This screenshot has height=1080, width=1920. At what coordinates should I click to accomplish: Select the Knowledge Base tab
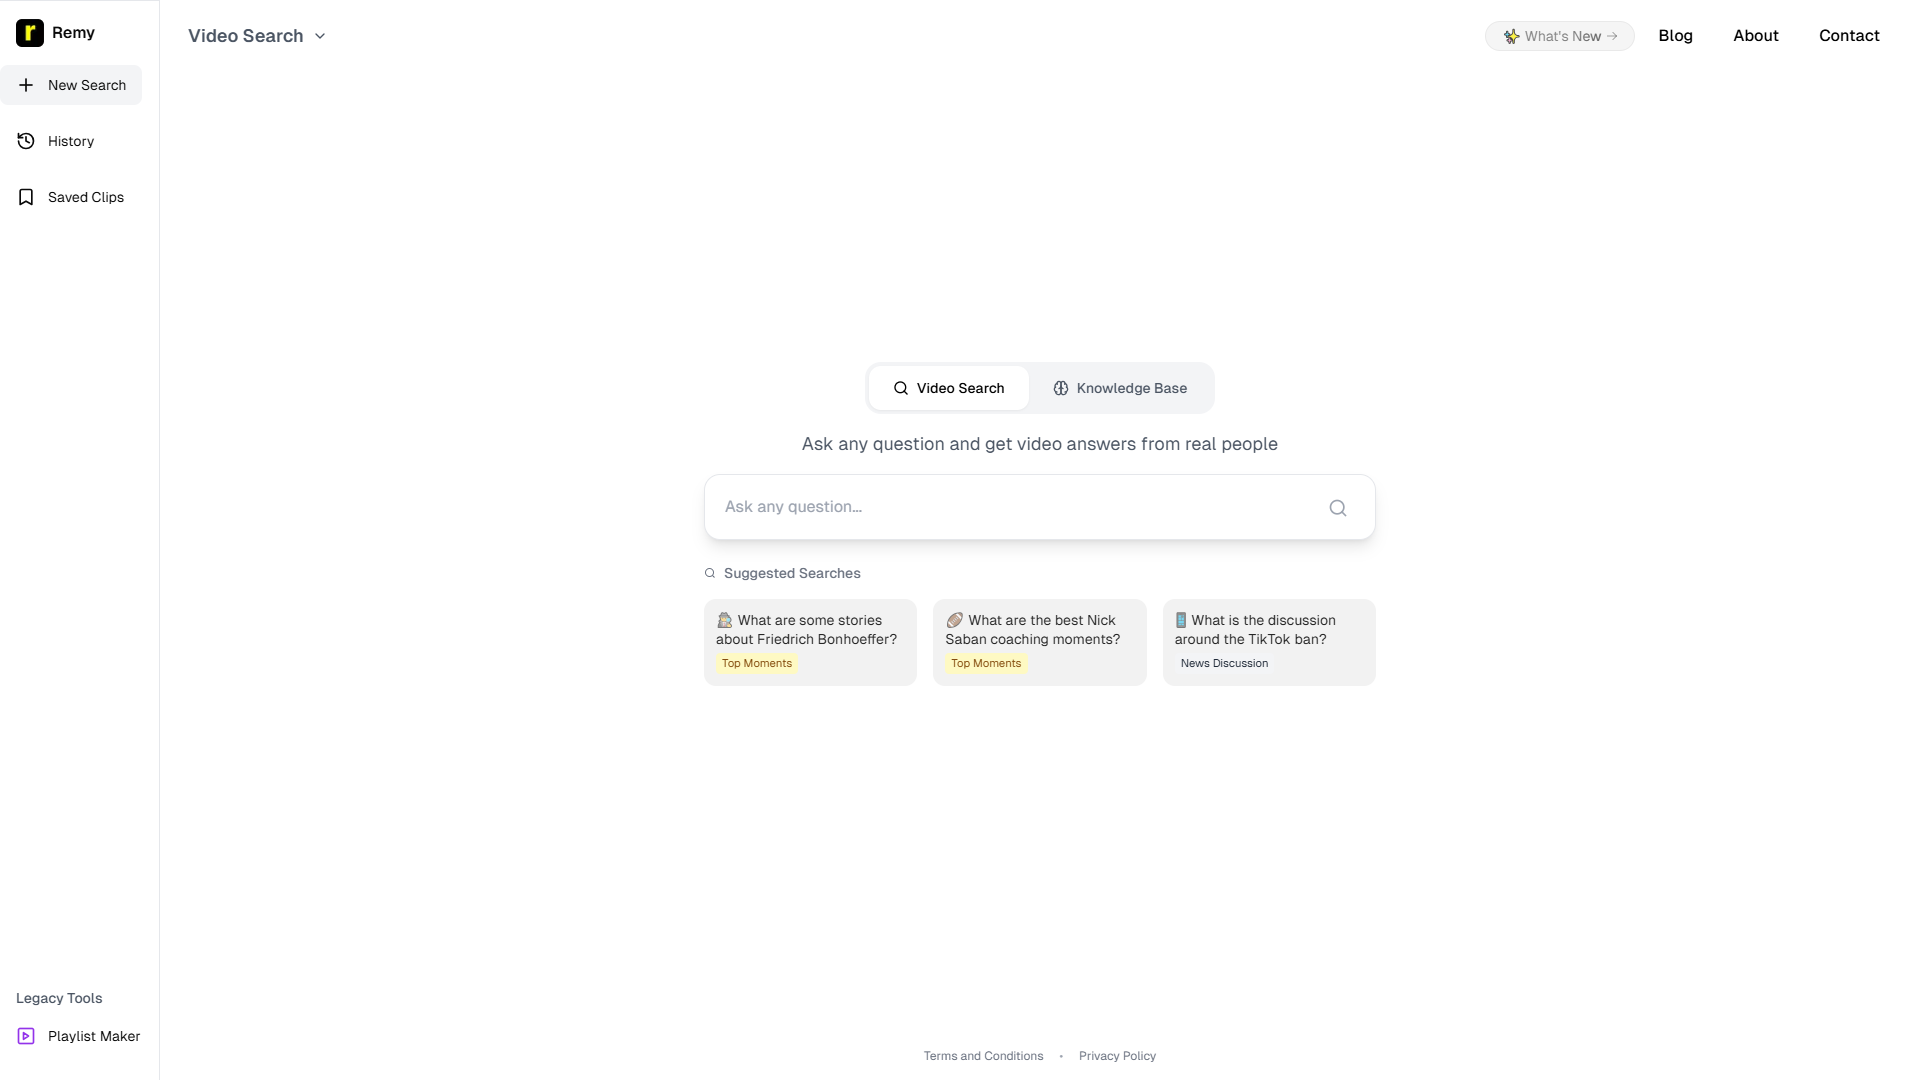click(1120, 388)
